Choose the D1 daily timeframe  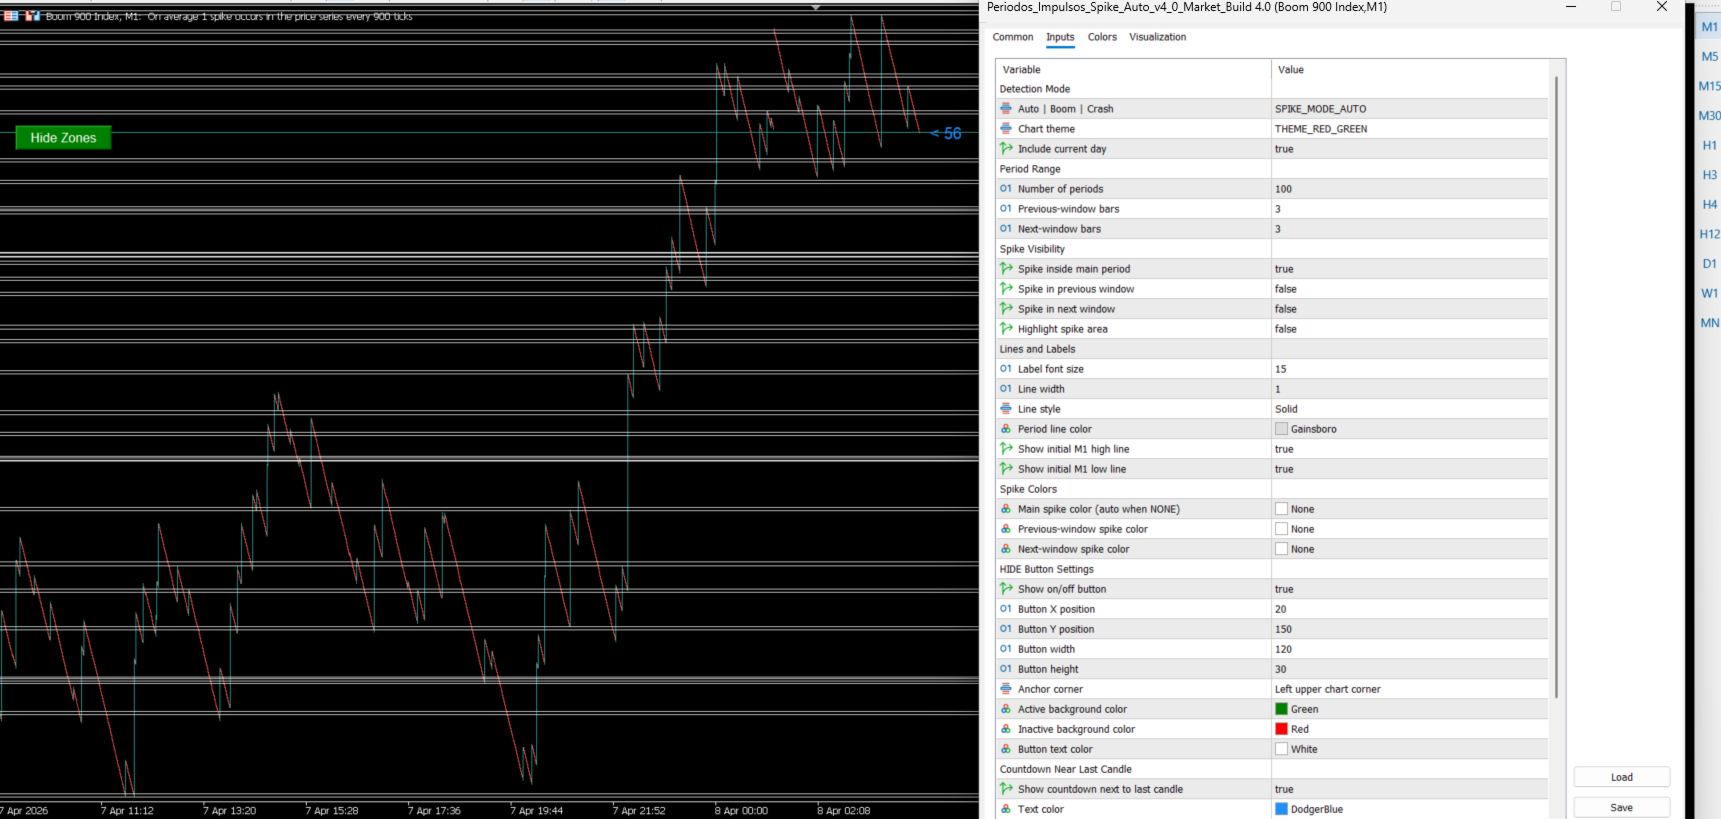[x=1710, y=264]
